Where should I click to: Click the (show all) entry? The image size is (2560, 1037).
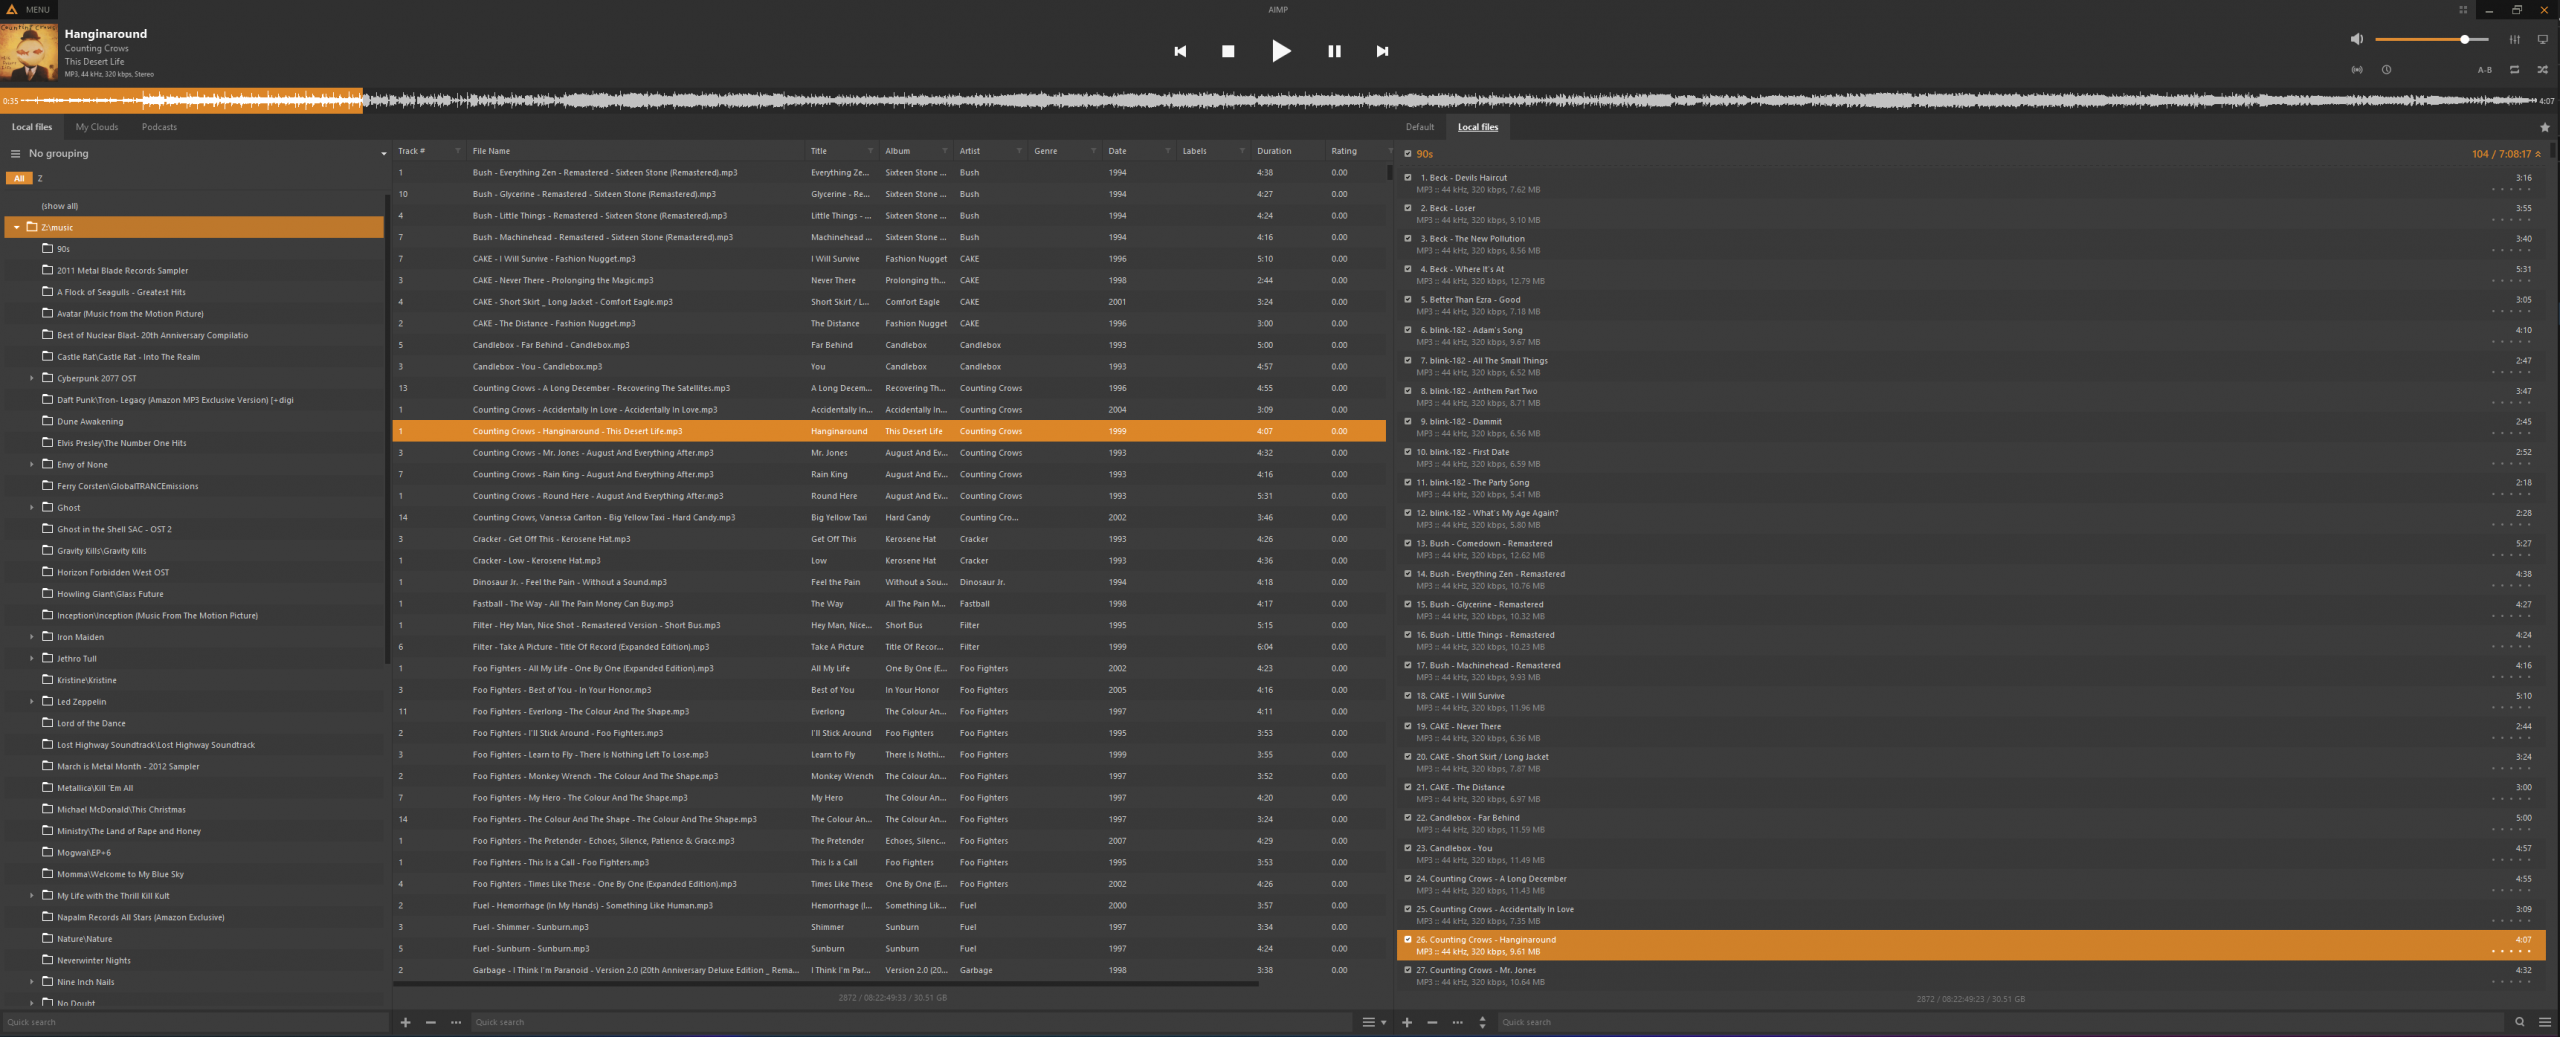point(59,206)
